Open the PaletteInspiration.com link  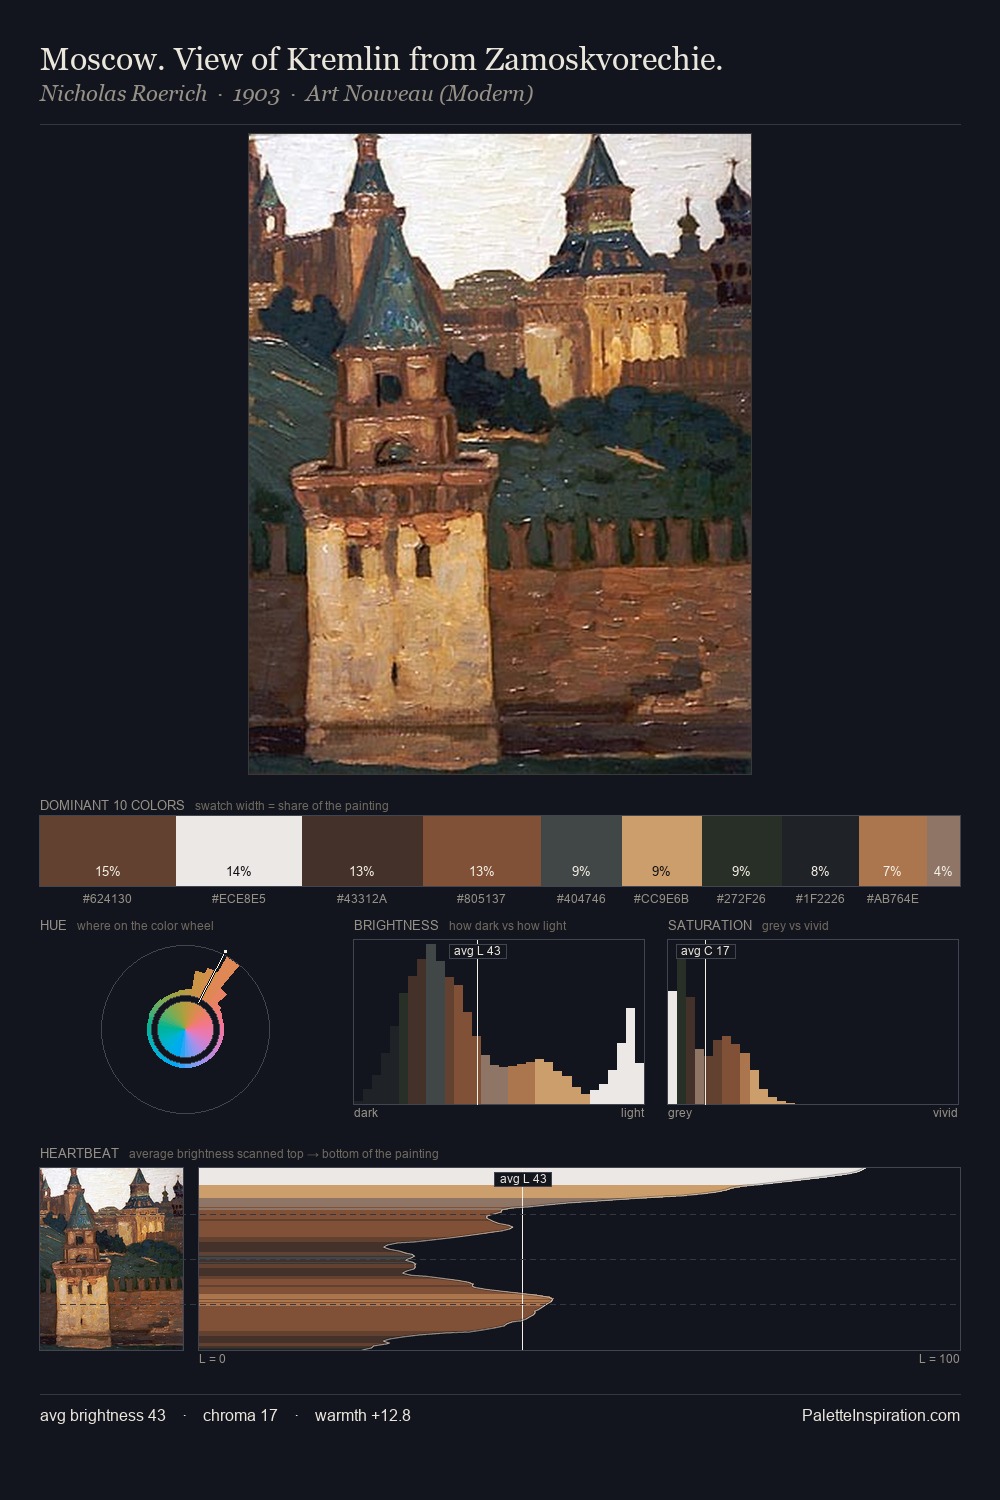[881, 1415]
